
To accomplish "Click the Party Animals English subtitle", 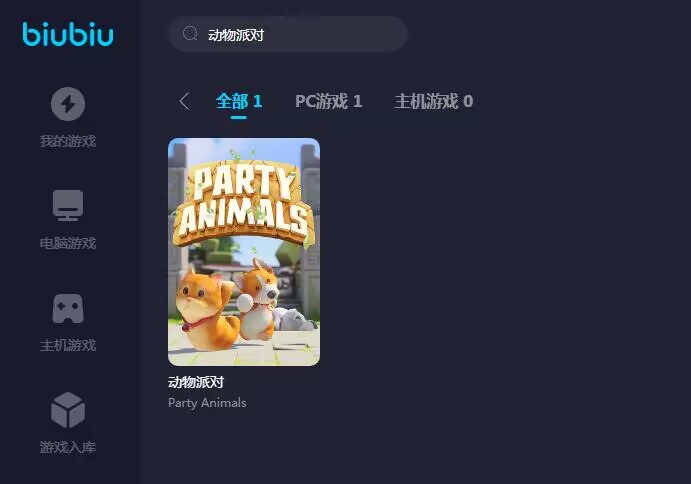I will (207, 403).
